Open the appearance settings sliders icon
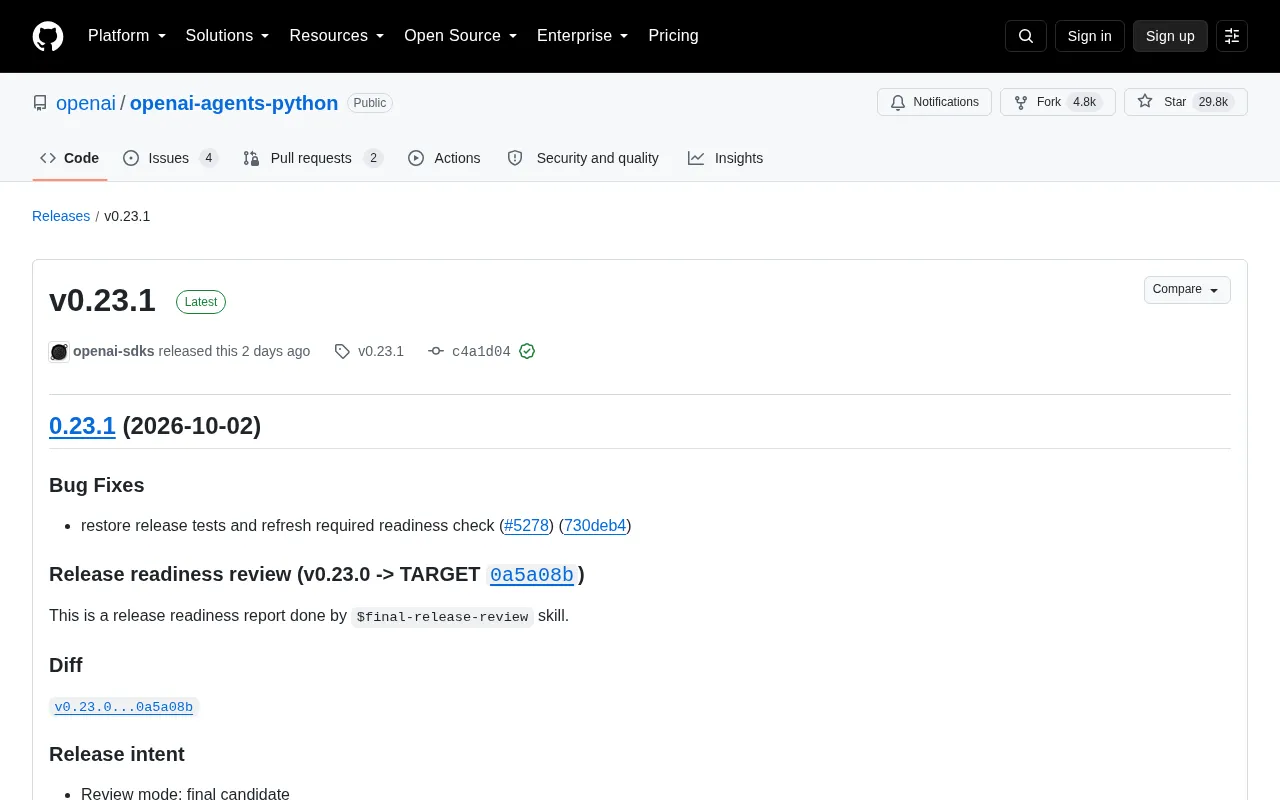The height and width of the screenshot is (800, 1280). pyautogui.click(x=1232, y=36)
